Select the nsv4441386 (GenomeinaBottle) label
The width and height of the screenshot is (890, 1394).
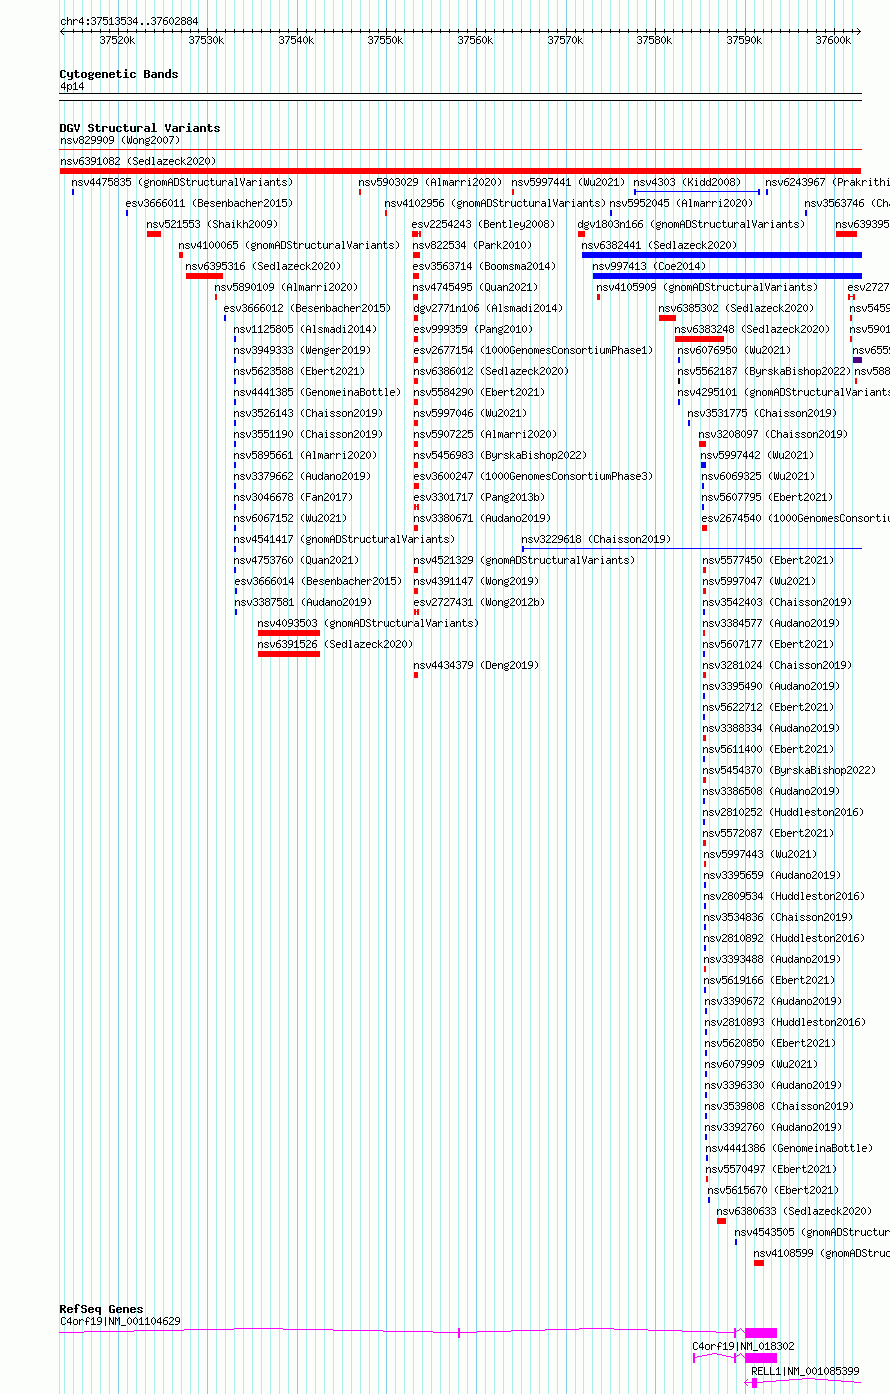point(789,1148)
